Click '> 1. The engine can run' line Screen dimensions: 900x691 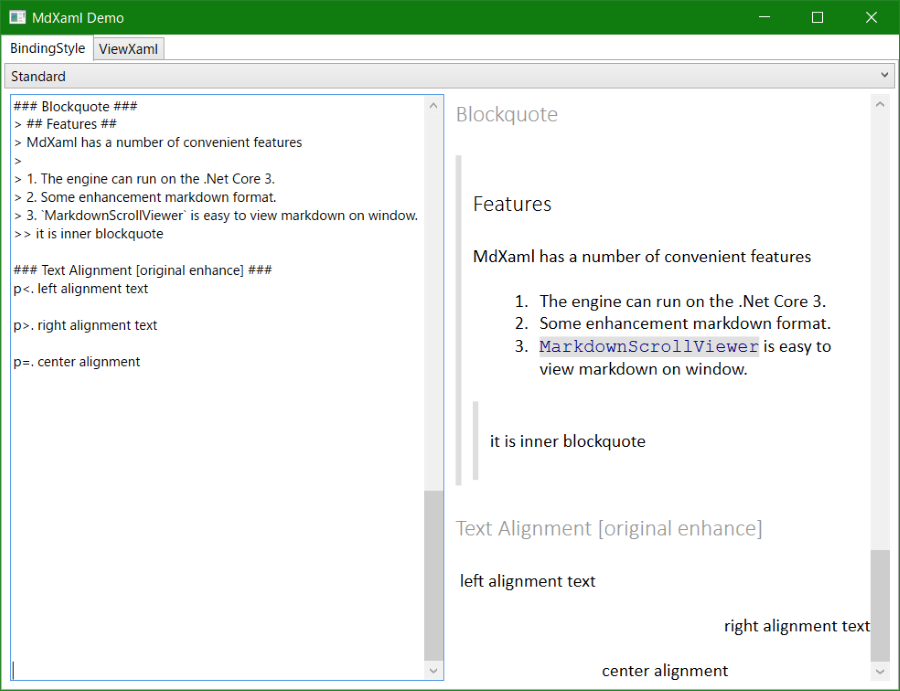pyautogui.click(x=144, y=179)
